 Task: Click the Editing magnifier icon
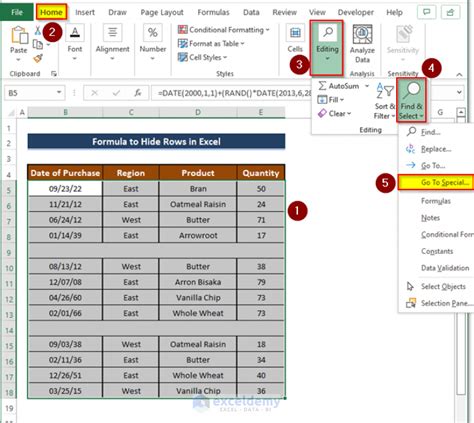327,33
